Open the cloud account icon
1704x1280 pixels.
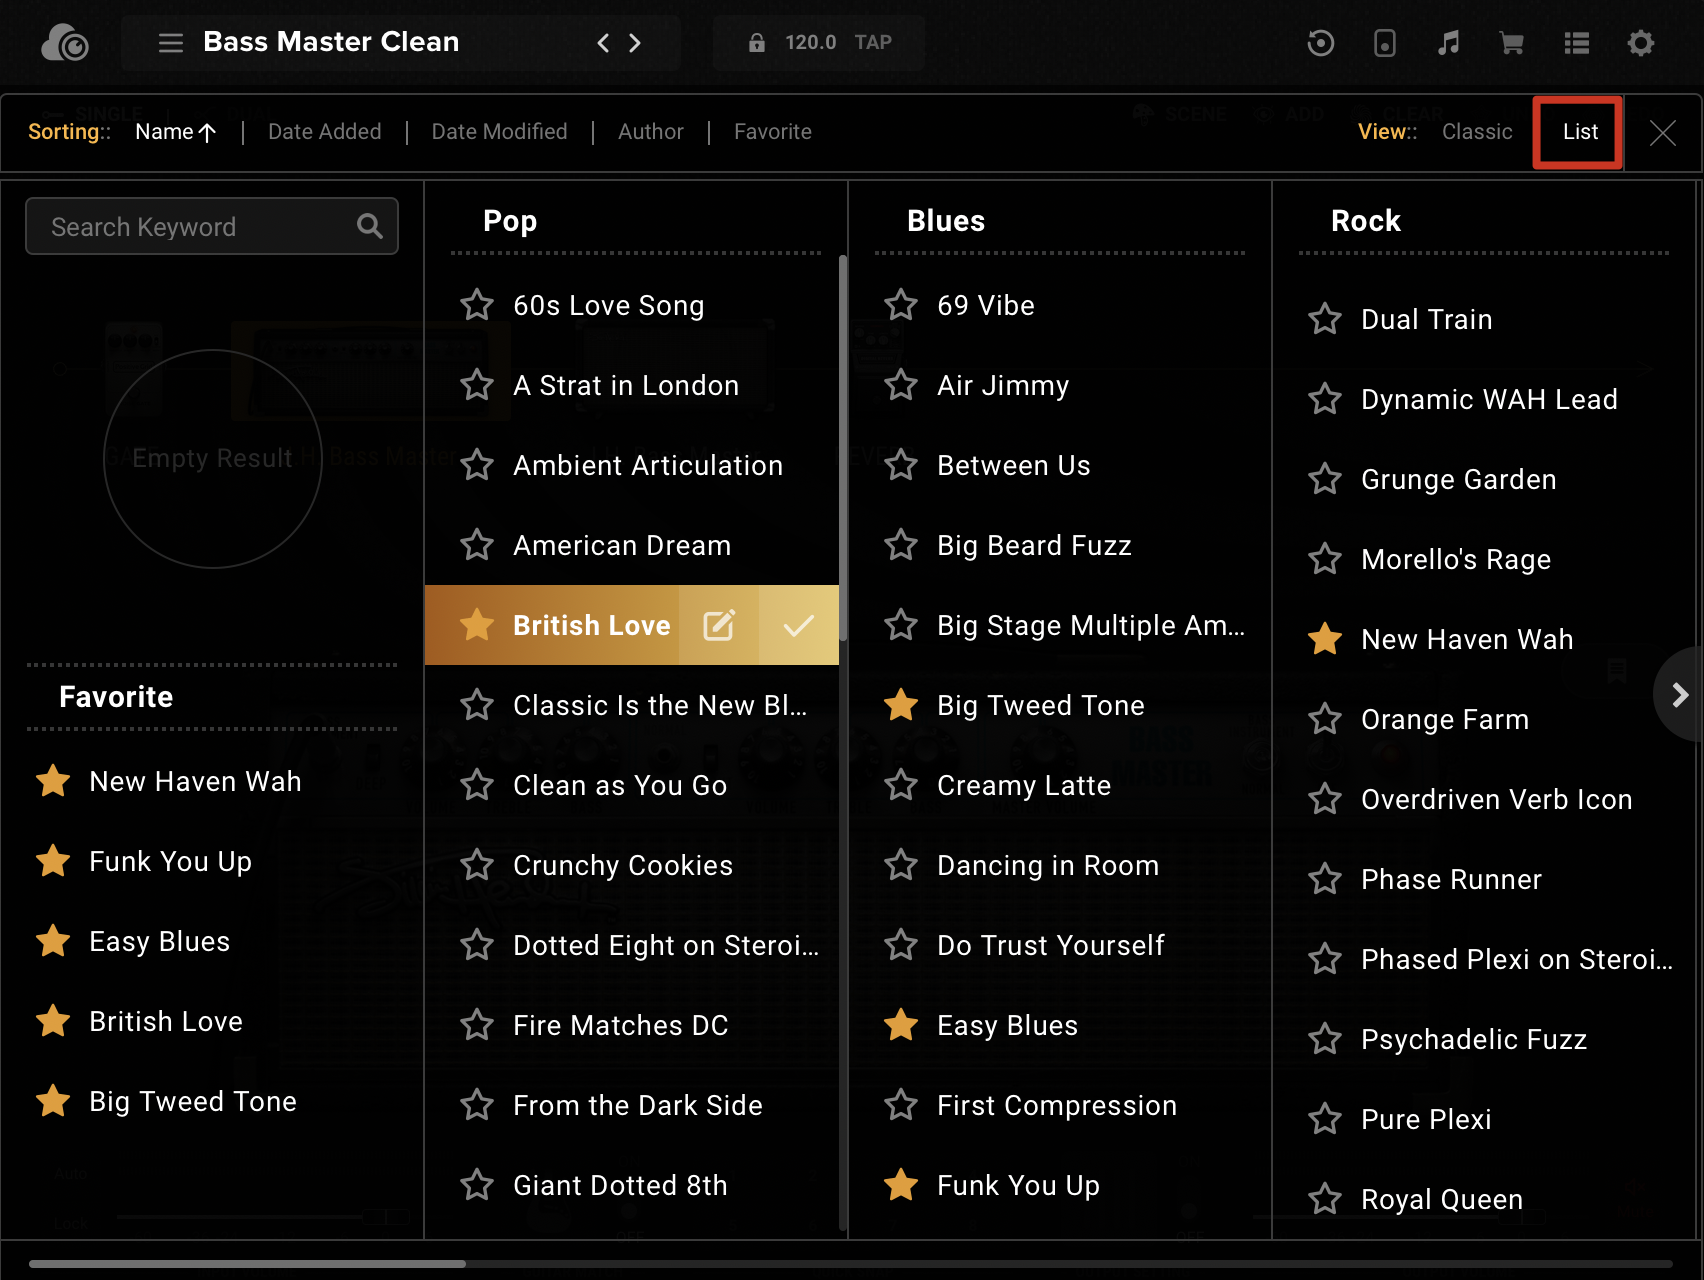[65, 43]
